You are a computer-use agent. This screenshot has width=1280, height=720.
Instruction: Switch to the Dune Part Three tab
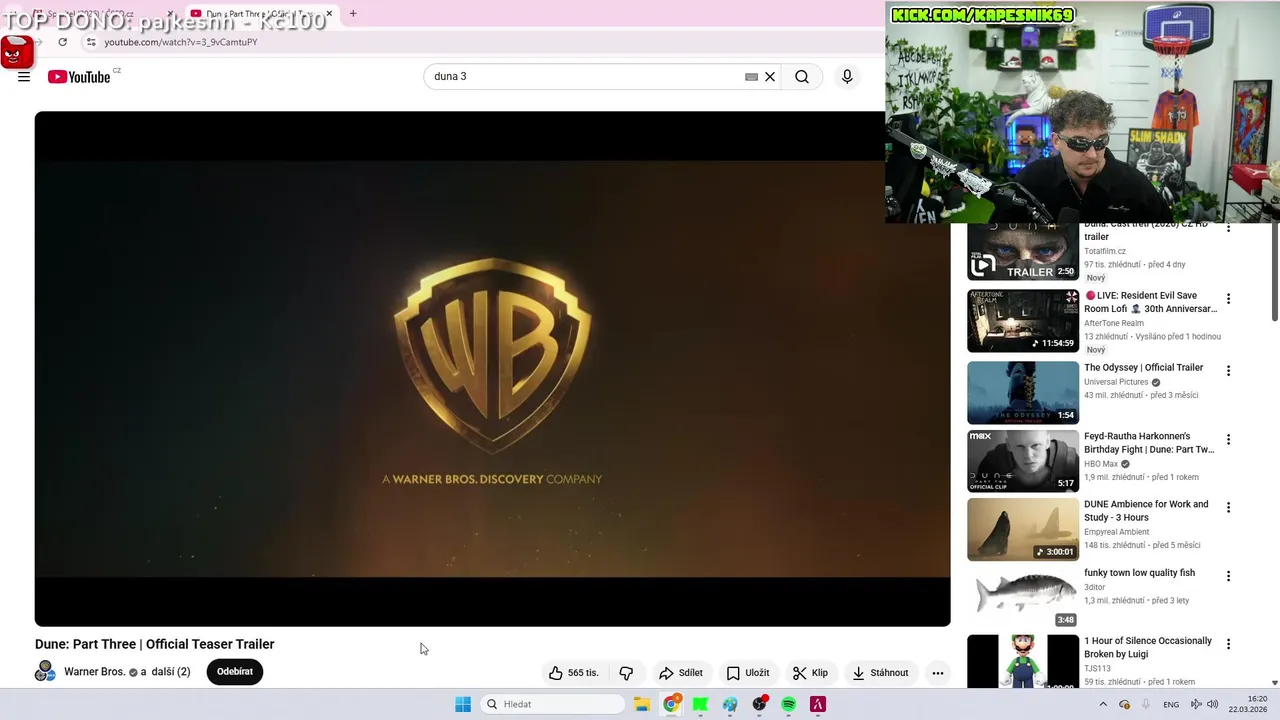click(x=260, y=14)
